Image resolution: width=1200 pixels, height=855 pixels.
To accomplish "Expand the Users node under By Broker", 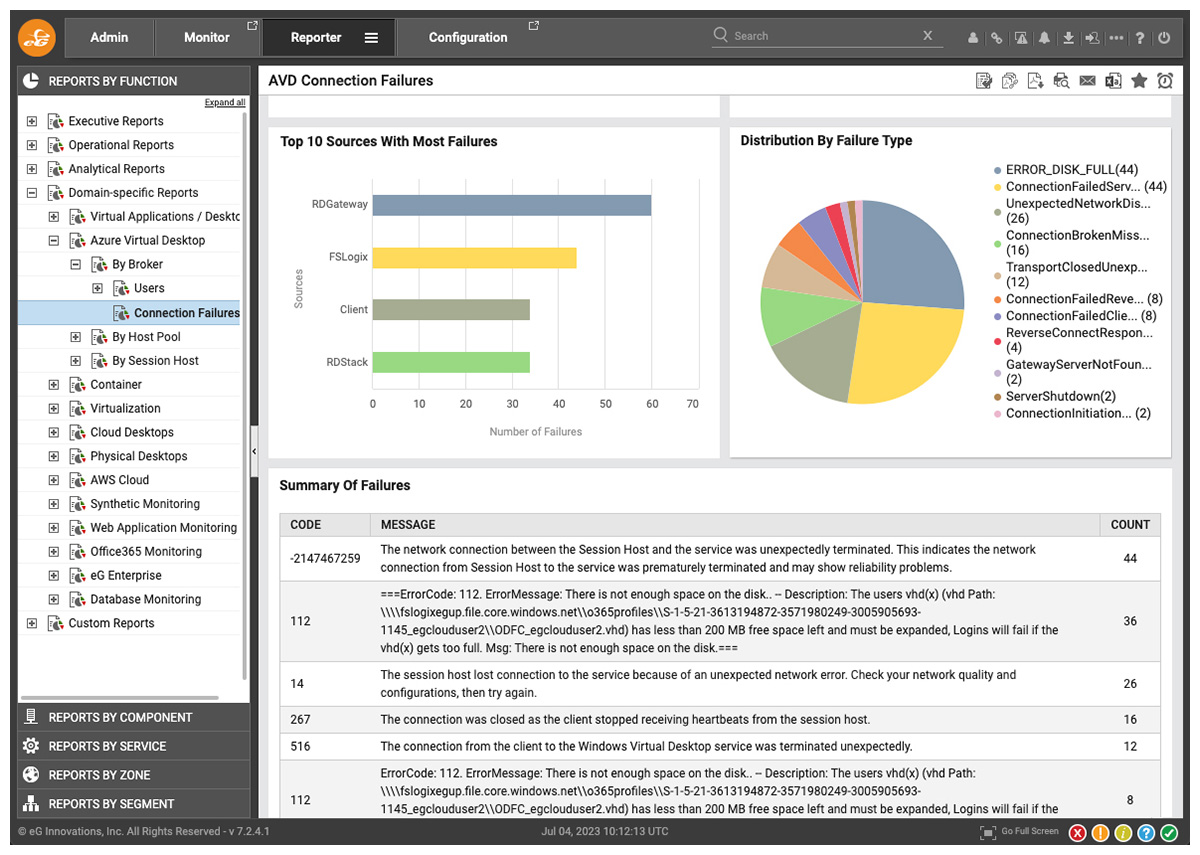I will click(98, 289).
